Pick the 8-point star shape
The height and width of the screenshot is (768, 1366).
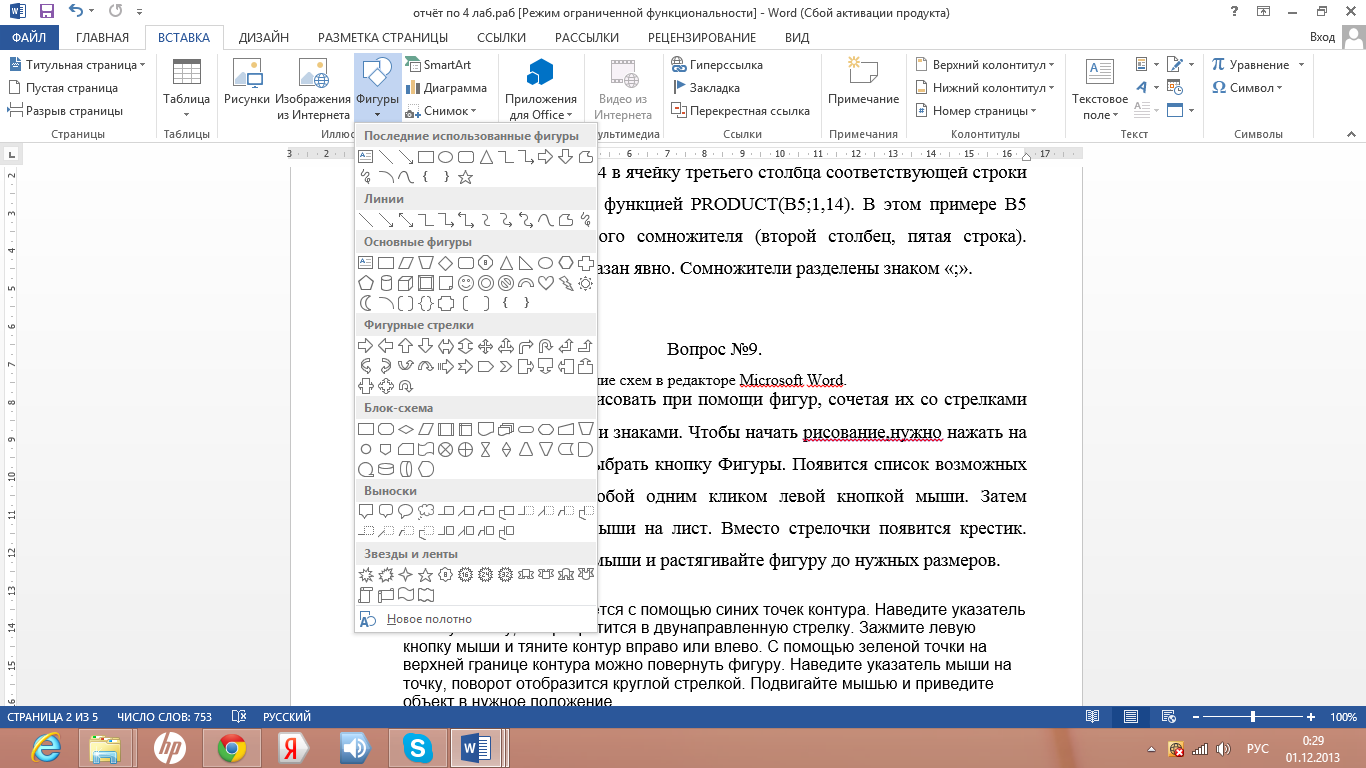click(x=445, y=575)
